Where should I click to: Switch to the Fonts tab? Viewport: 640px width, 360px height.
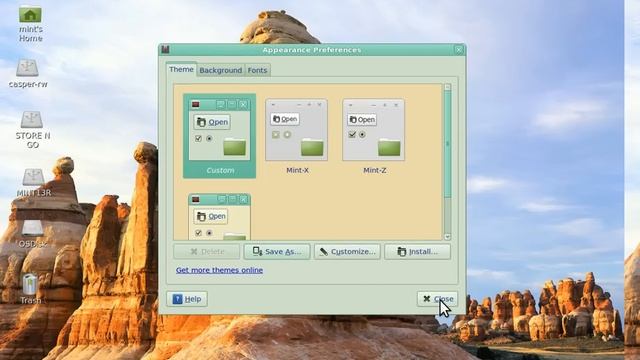(257, 70)
